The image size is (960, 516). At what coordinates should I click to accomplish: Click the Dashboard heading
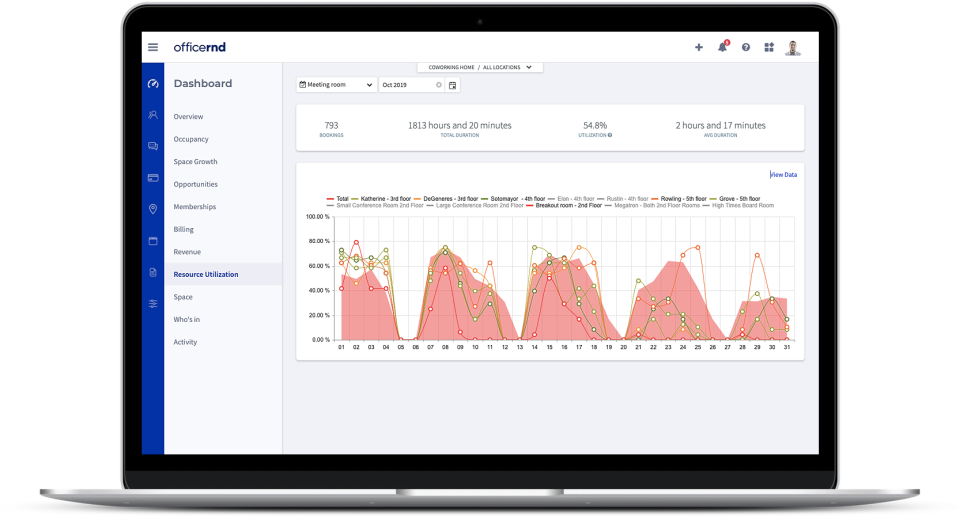pos(203,84)
